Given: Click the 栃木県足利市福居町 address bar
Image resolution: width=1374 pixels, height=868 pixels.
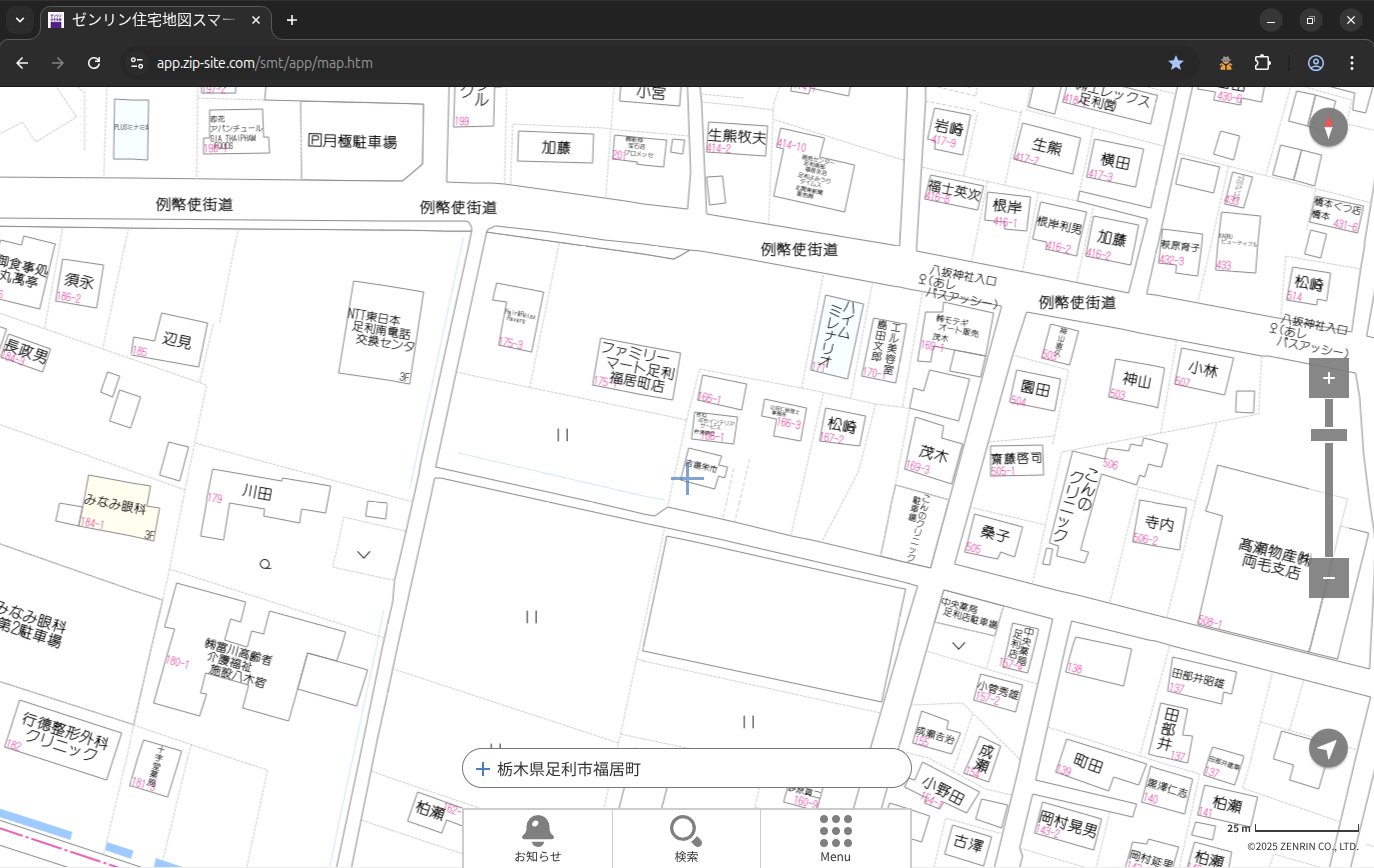Looking at the screenshot, I should pos(686,769).
